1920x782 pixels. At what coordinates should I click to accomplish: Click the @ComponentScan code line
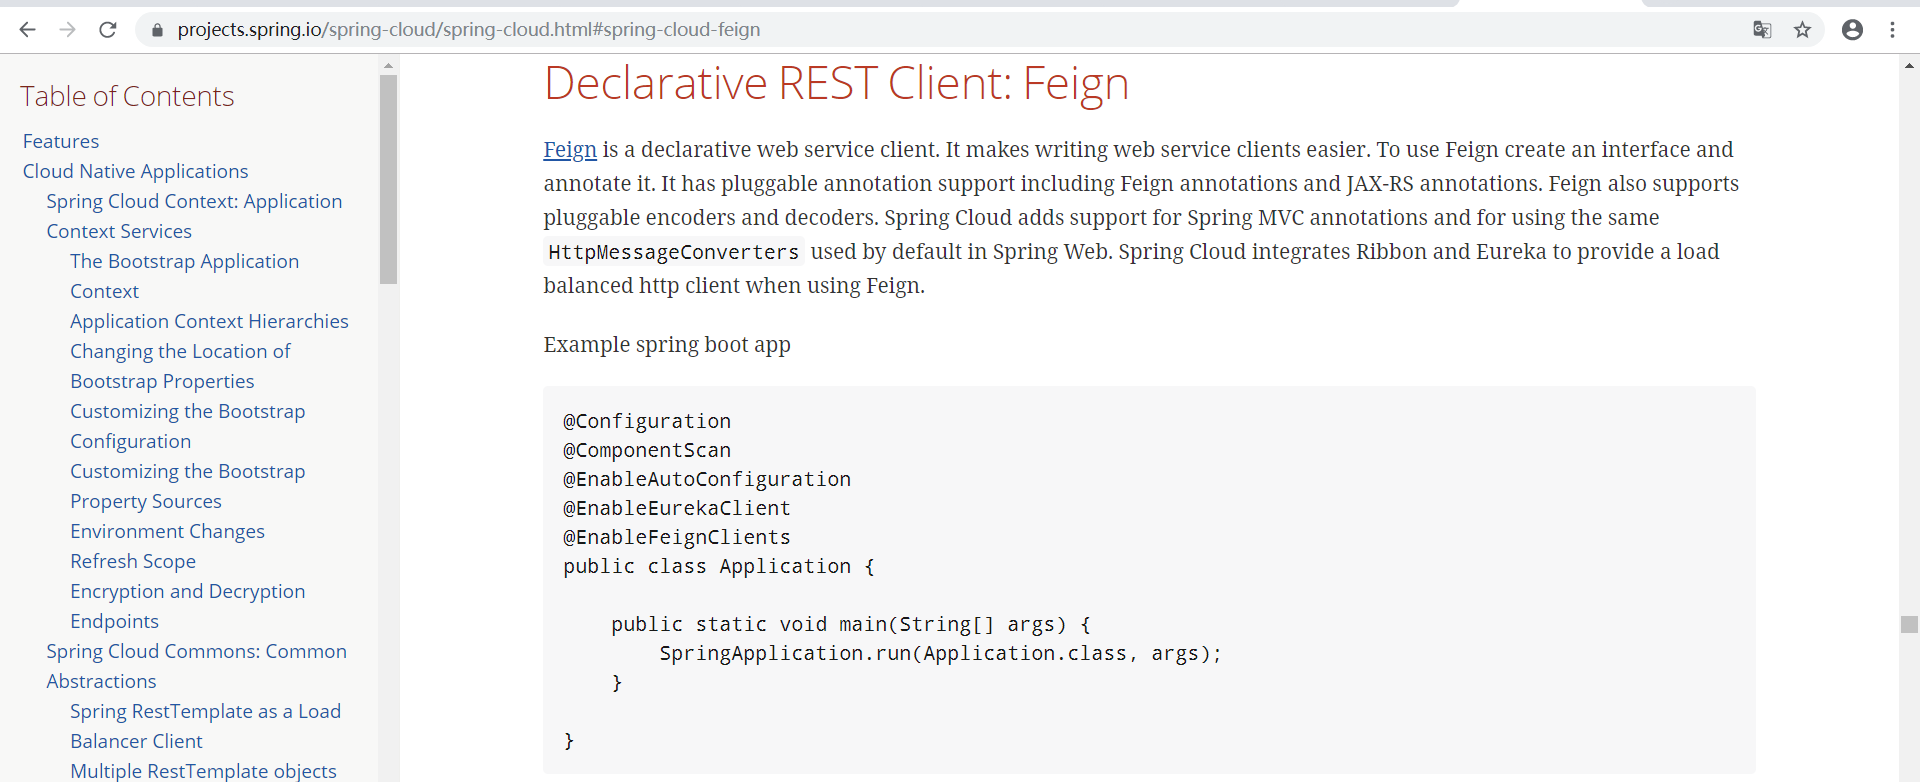[646, 450]
